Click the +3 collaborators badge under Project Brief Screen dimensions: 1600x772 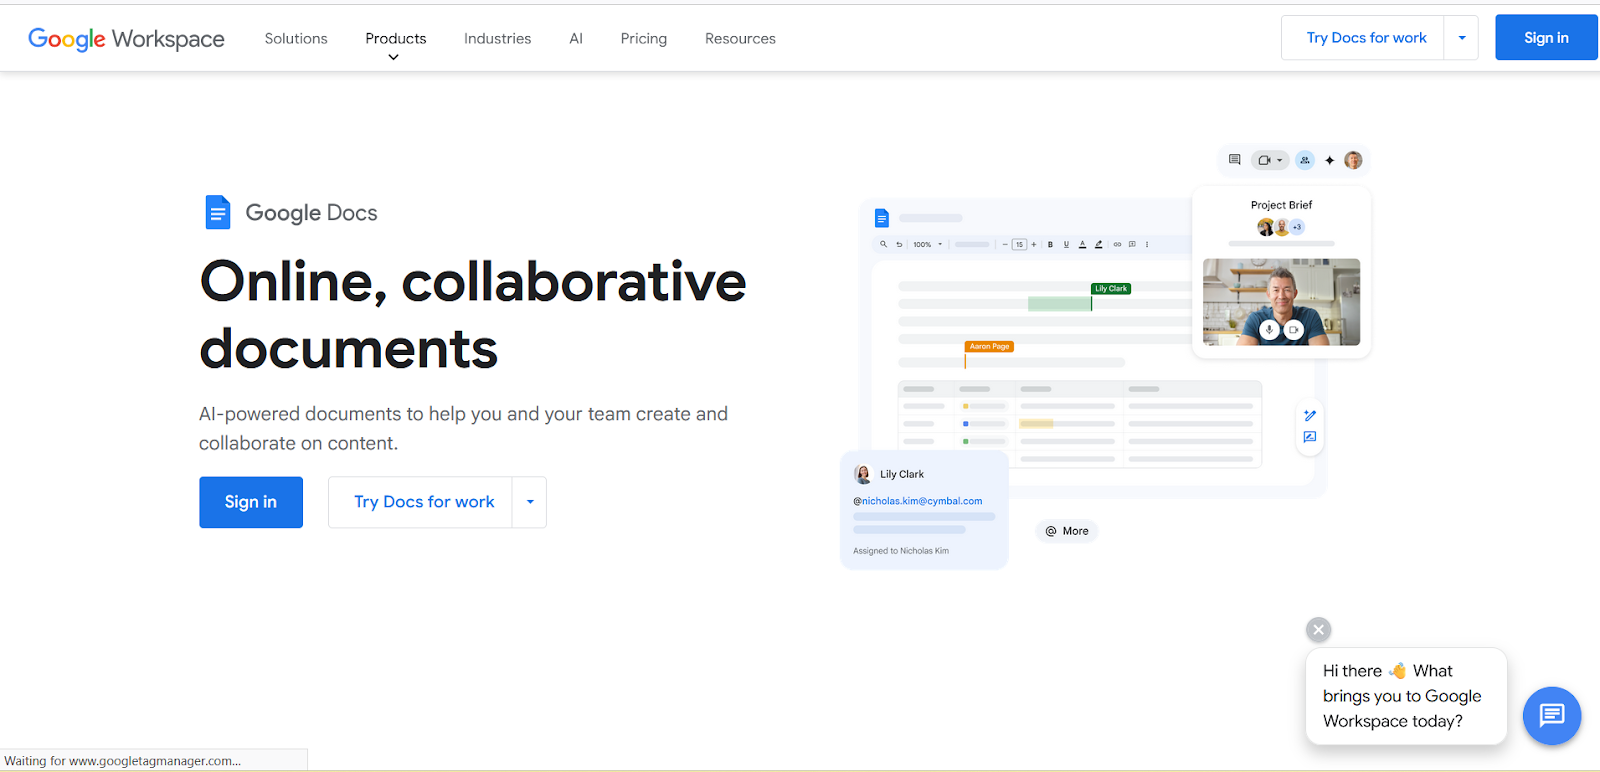pyautogui.click(x=1297, y=227)
